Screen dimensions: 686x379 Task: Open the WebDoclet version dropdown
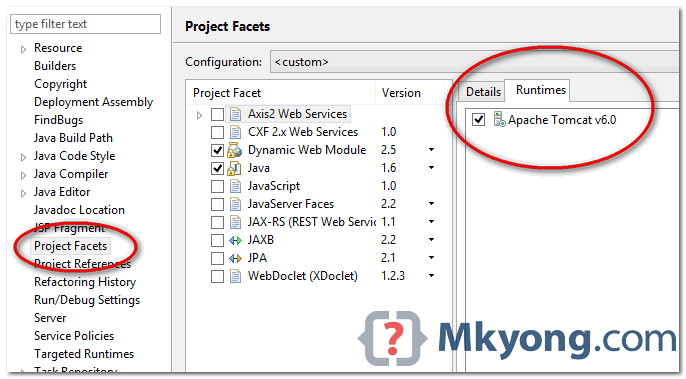click(x=431, y=275)
